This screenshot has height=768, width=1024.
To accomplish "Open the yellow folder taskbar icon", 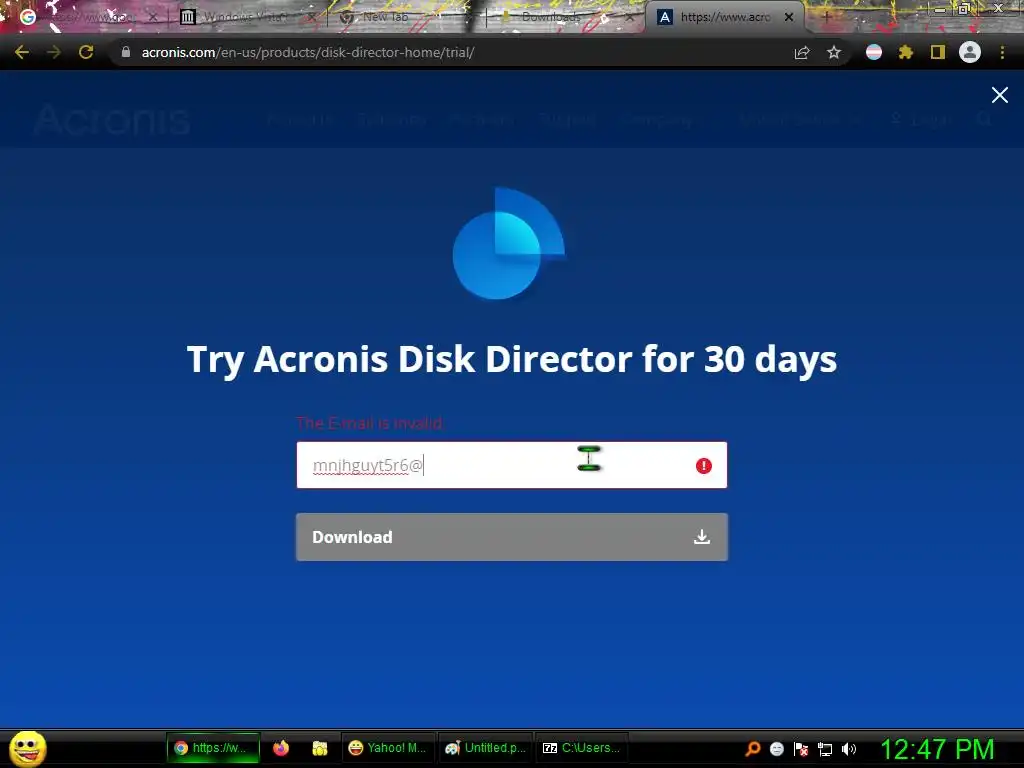I will pos(319,748).
